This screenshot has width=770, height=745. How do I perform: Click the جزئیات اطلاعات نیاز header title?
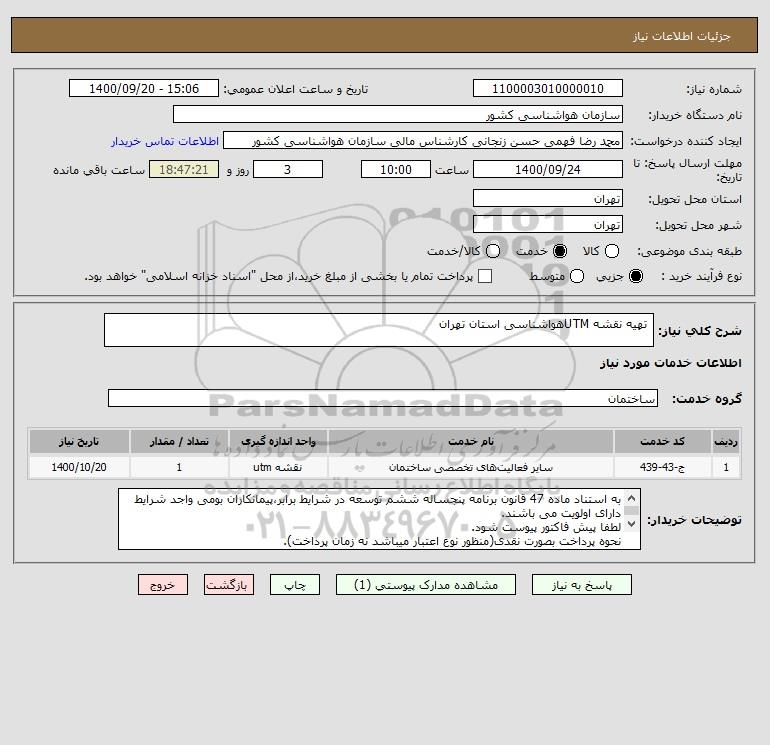coord(682,36)
